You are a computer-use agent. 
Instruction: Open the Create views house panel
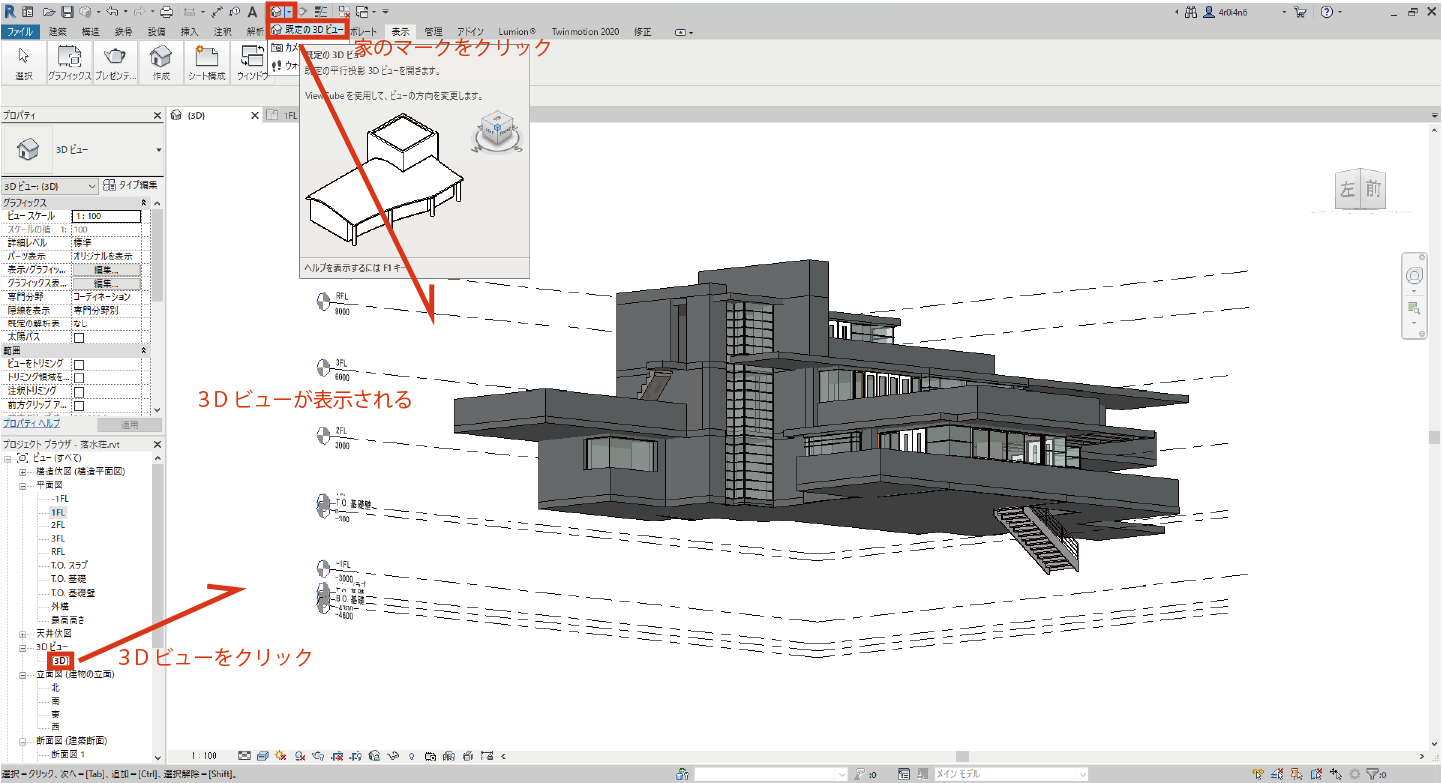pyautogui.click(x=160, y=62)
